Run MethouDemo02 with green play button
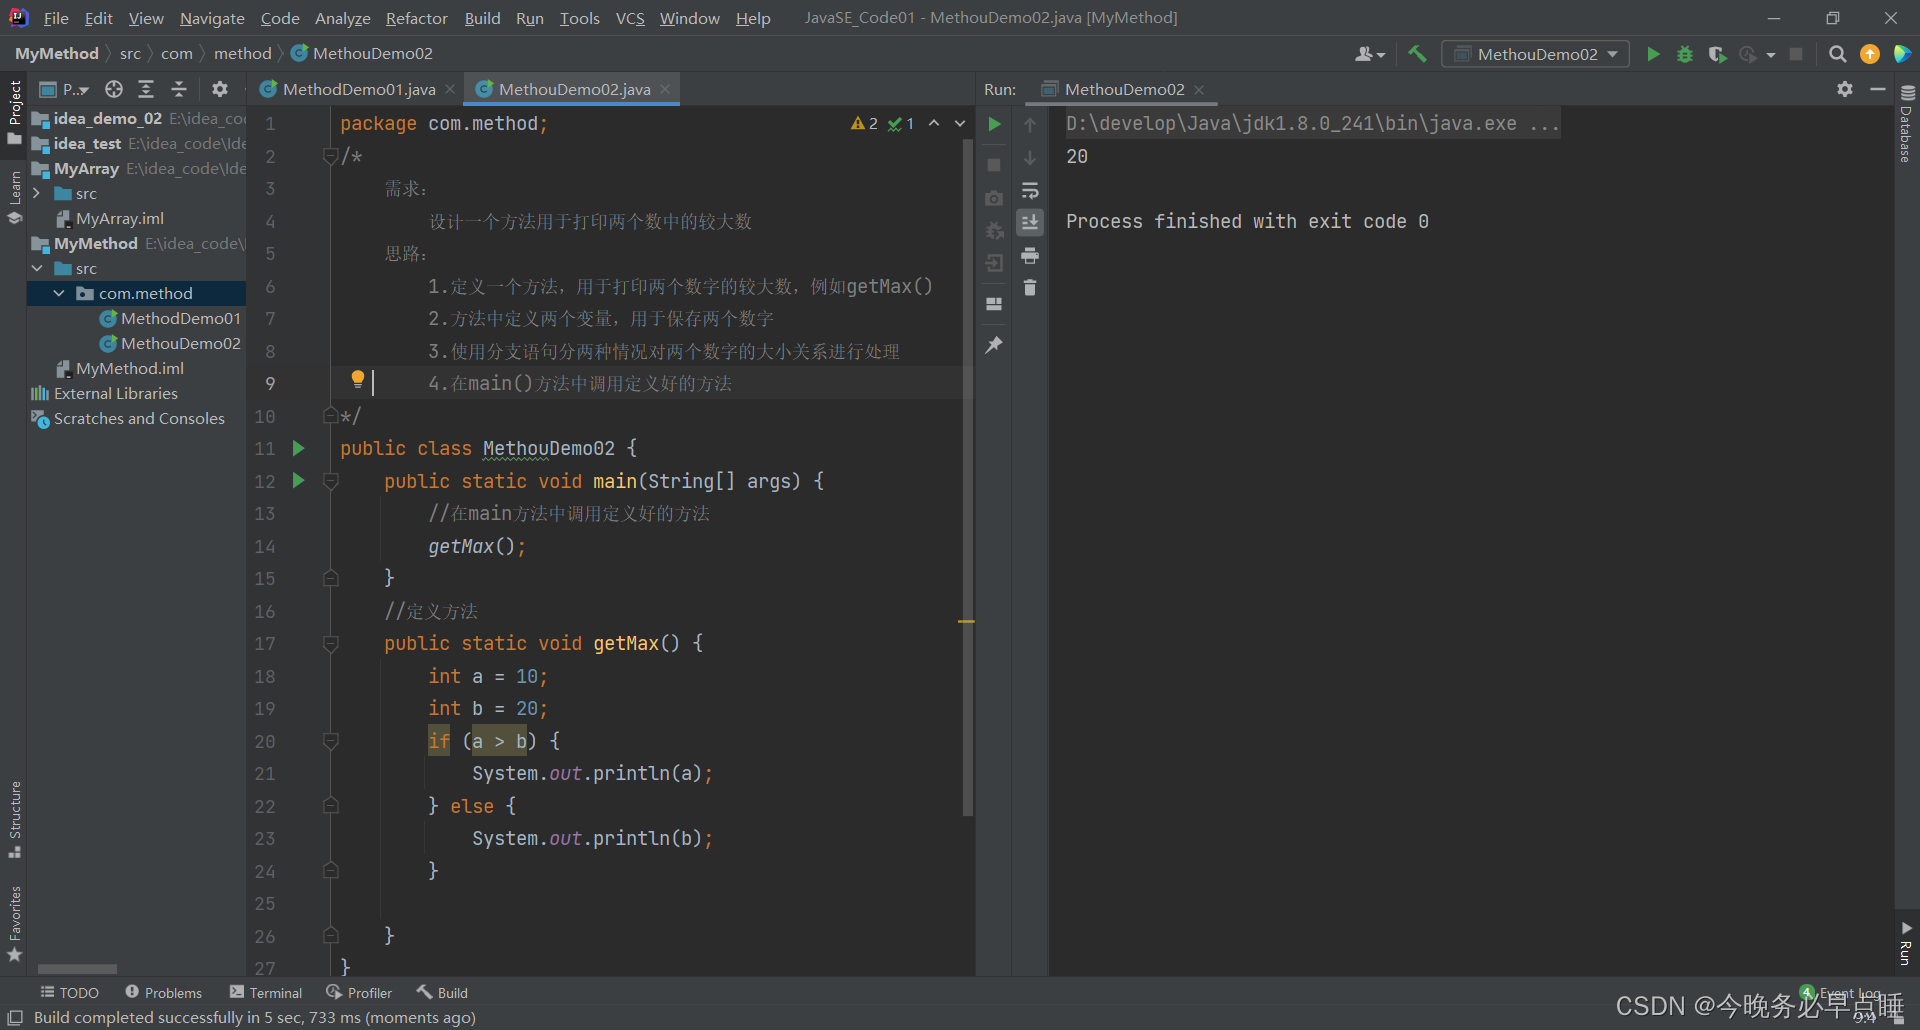1920x1030 pixels. coord(1653,54)
